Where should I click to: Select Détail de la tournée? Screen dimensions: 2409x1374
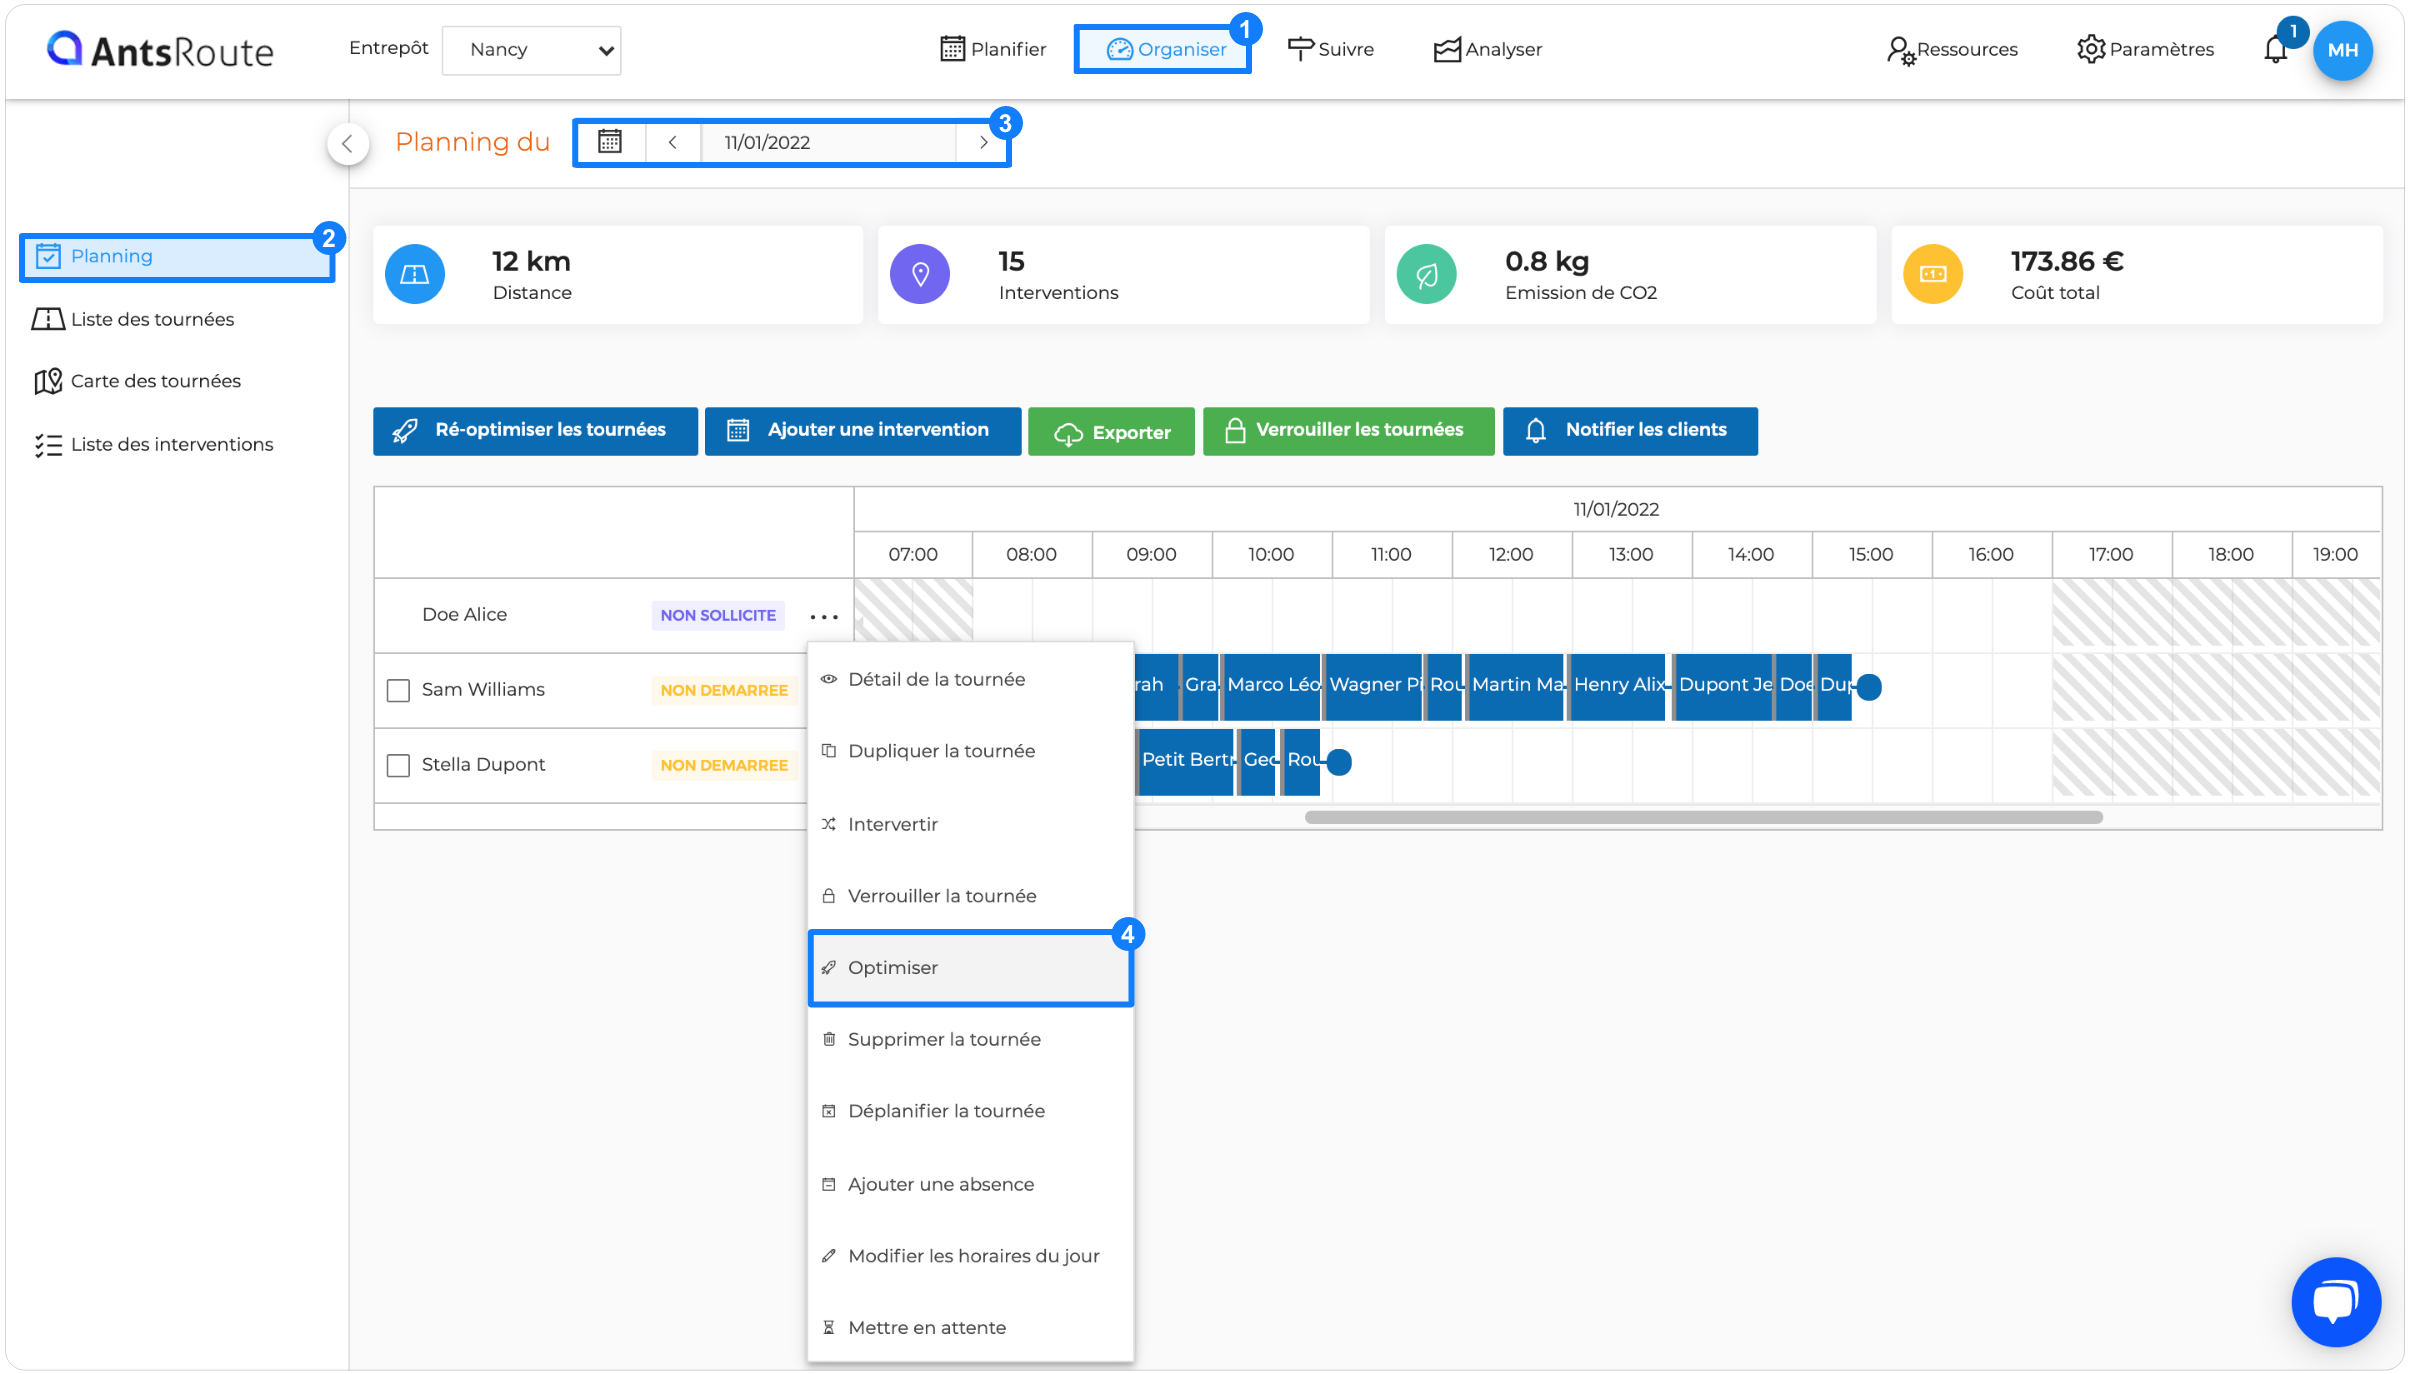click(970, 679)
